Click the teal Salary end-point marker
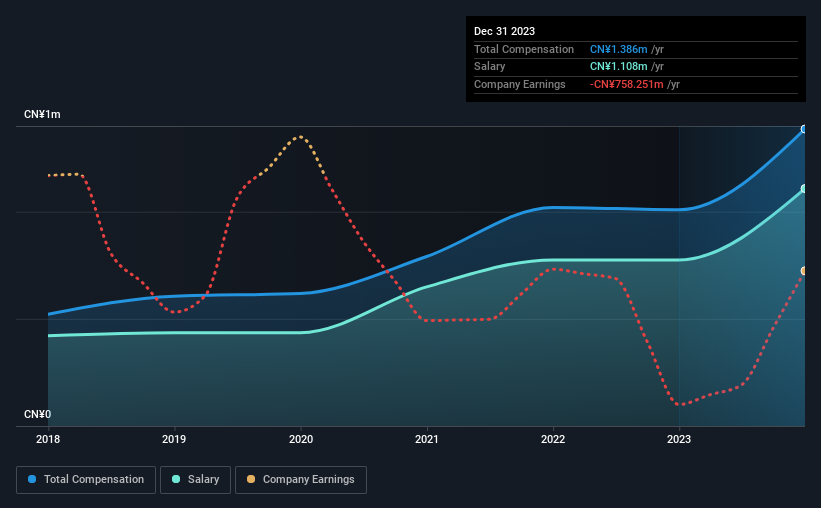This screenshot has height=508, width=821. tap(804, 189)
